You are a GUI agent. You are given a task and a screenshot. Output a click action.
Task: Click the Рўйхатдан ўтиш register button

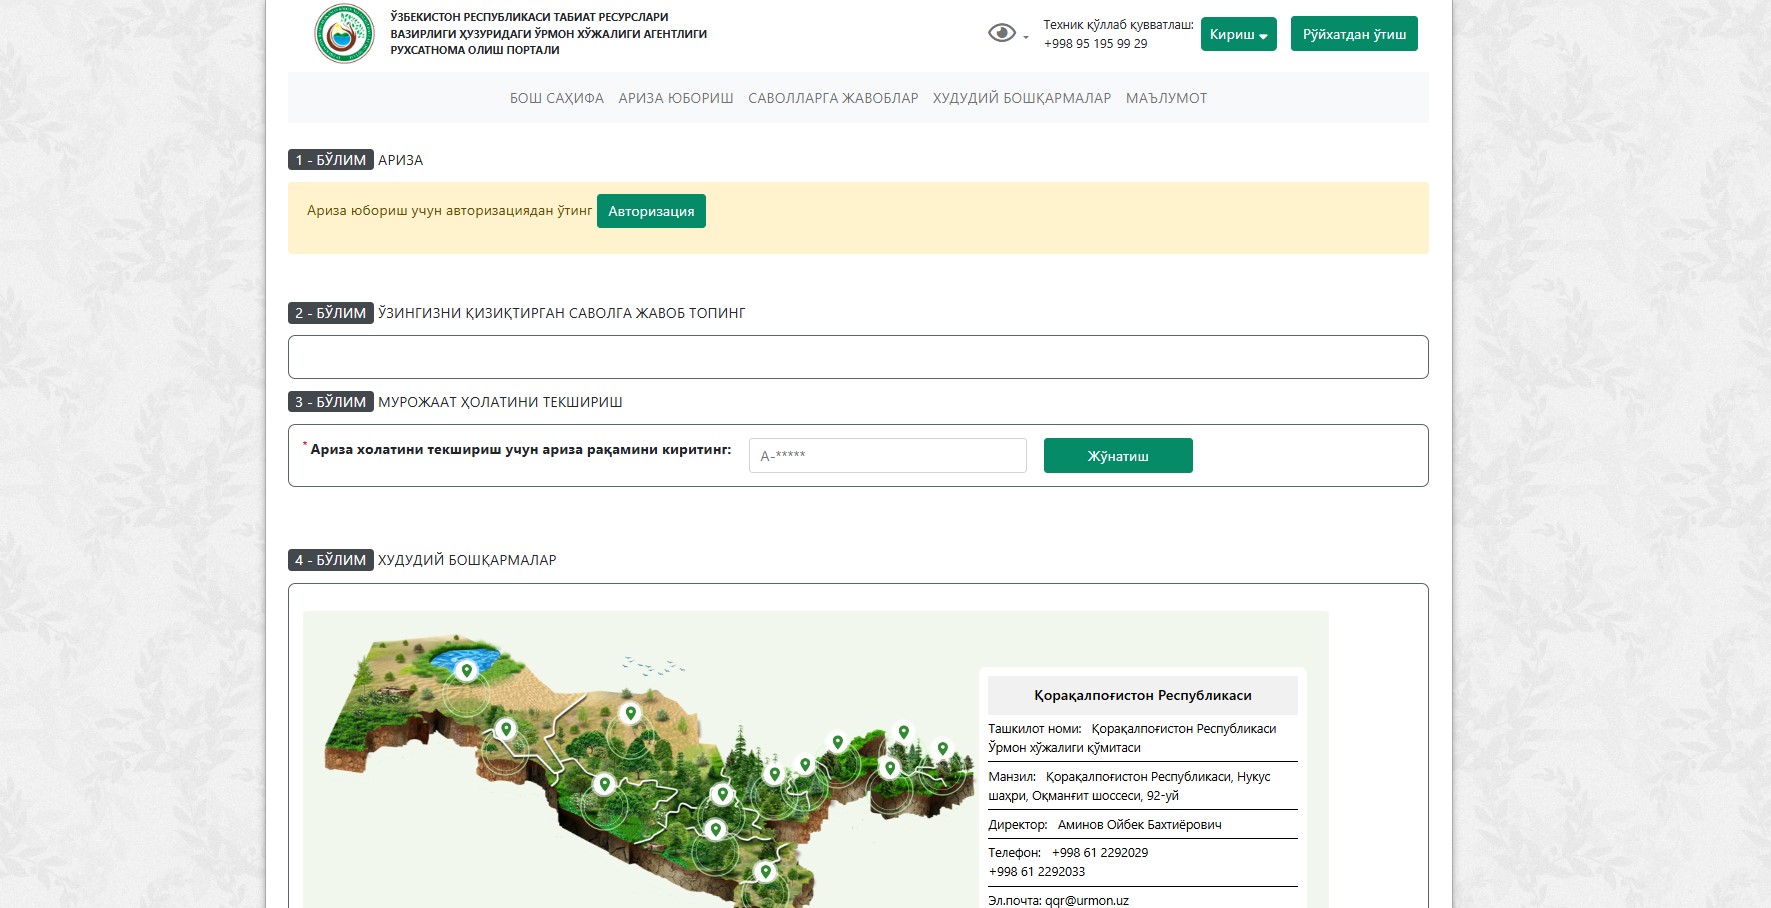pos(1353,34)
